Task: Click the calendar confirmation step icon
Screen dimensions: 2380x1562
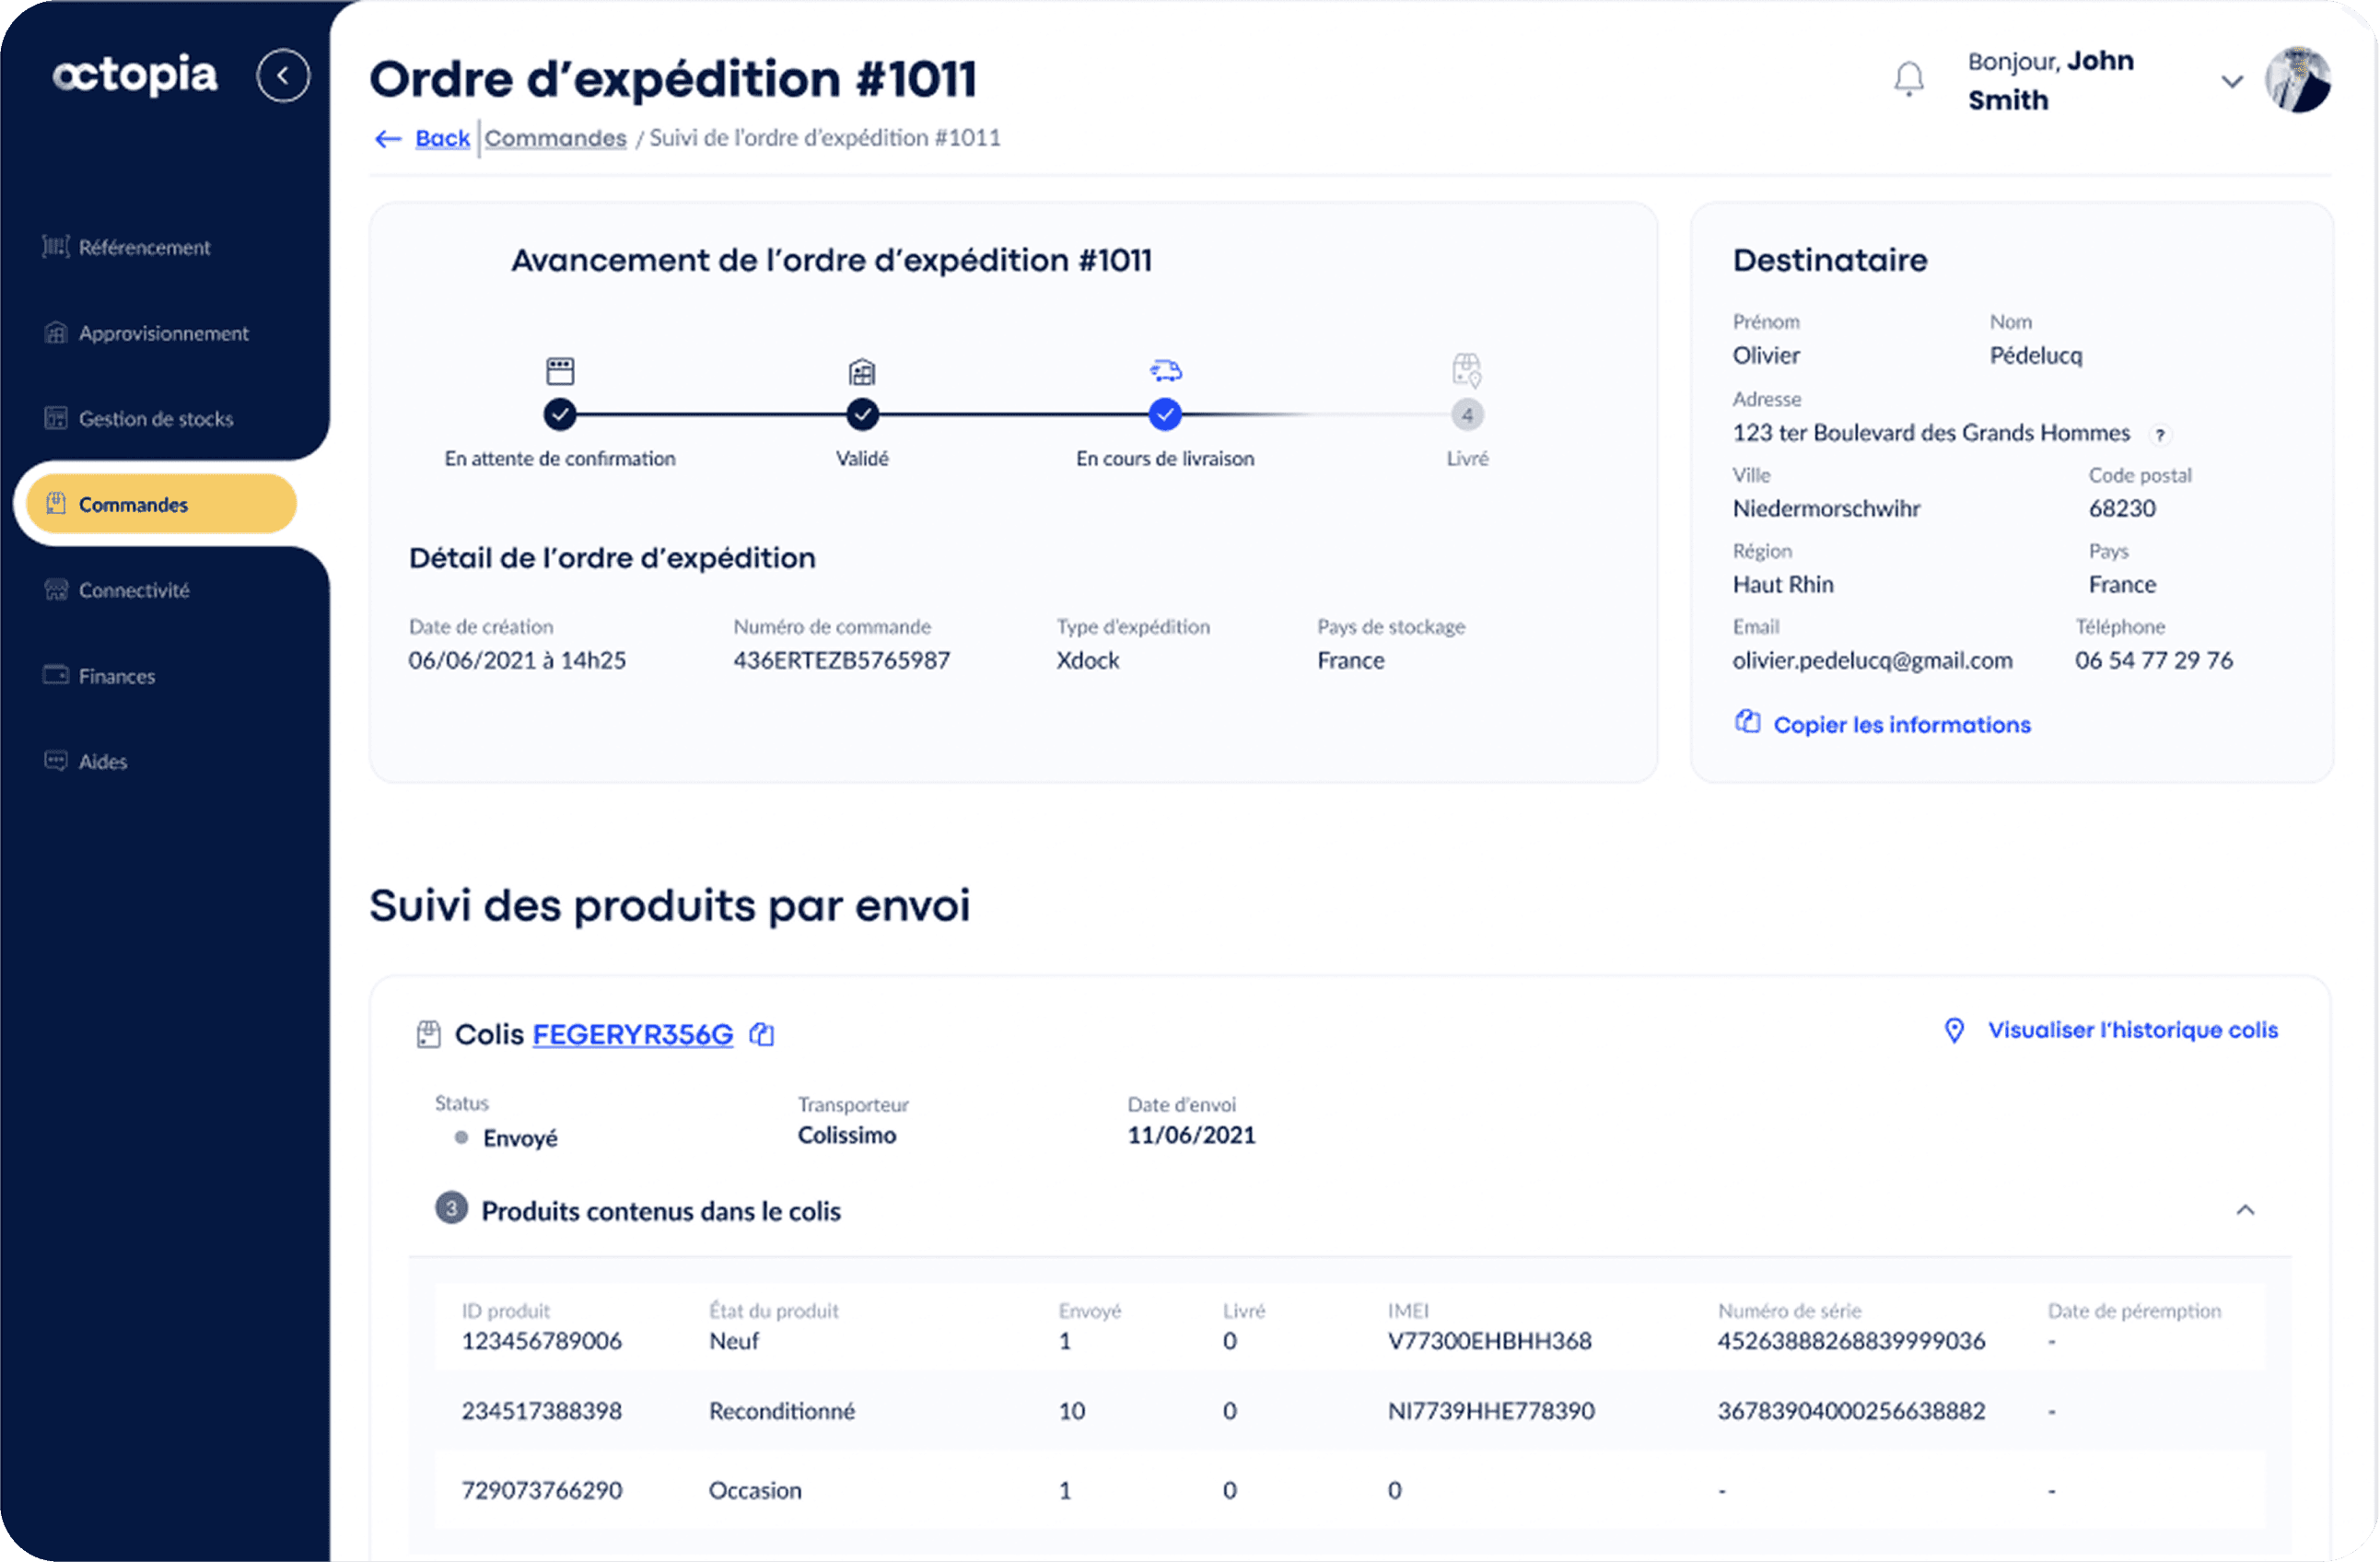Action: click(560, 371)
